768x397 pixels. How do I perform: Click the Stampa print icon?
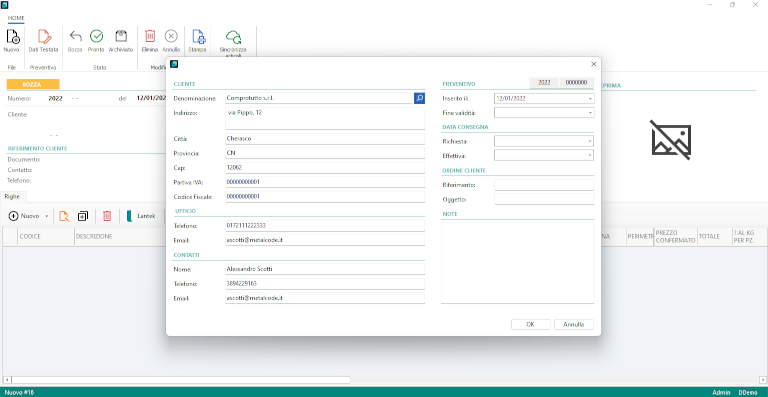pos(198,37)
